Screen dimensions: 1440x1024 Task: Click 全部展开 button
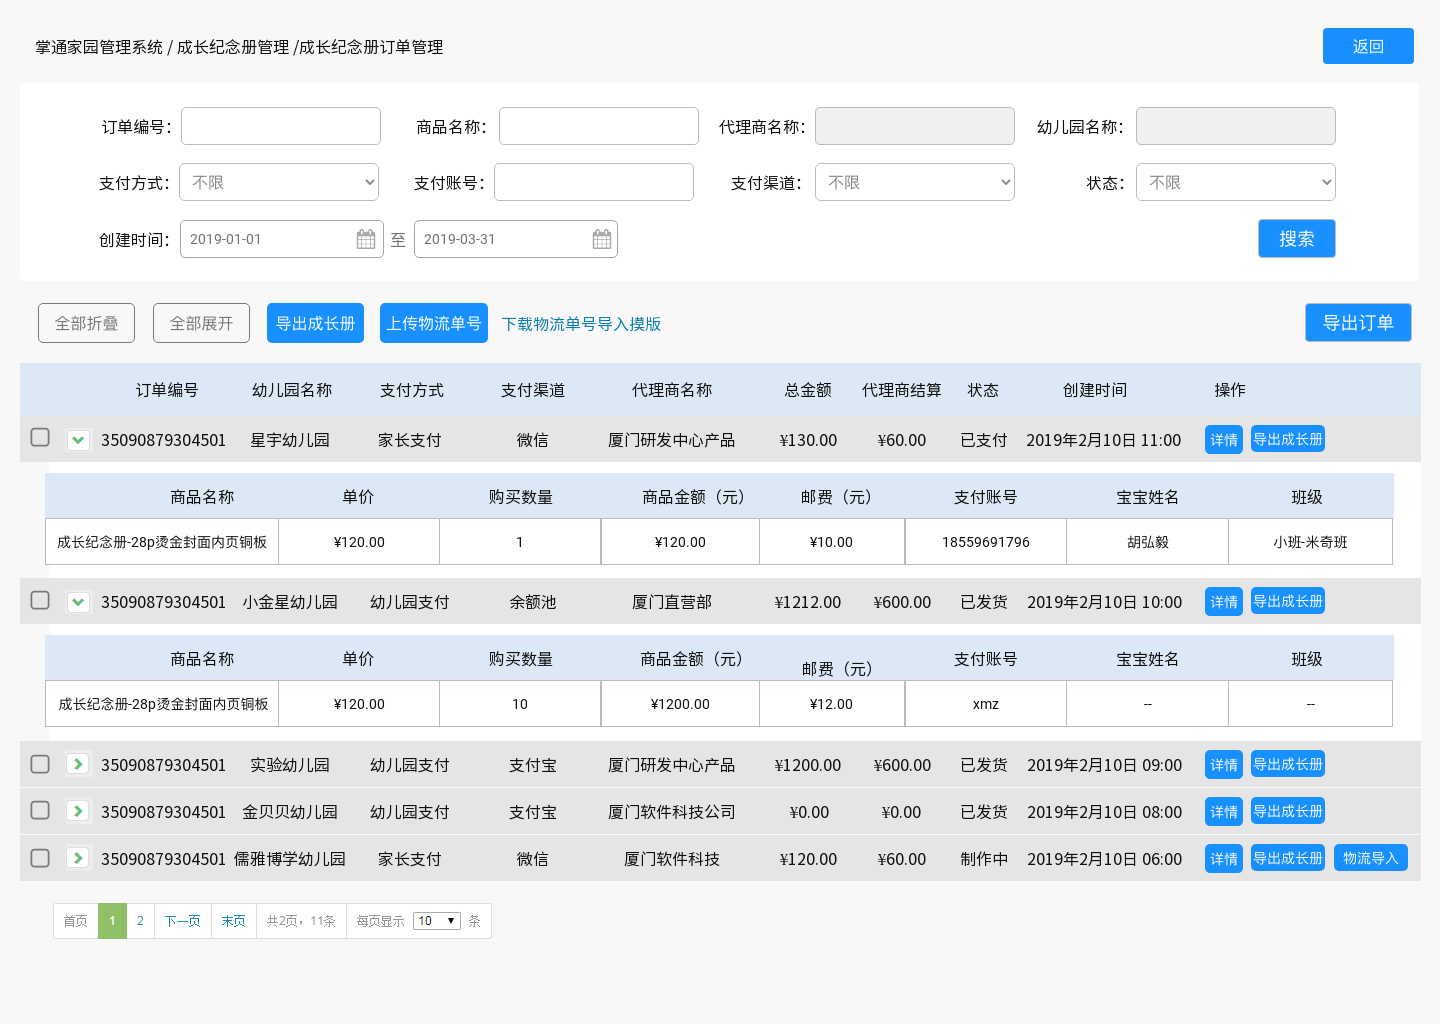(x=201, y=323)
